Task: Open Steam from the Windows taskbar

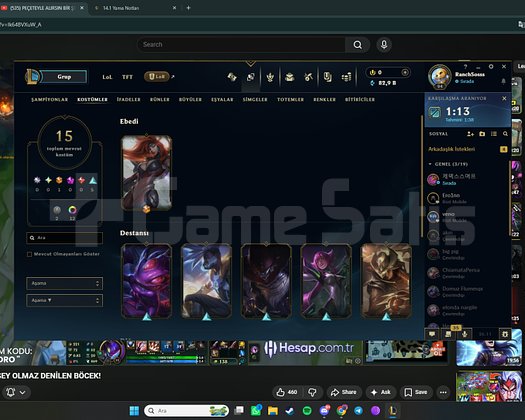Action: (290, 411)
